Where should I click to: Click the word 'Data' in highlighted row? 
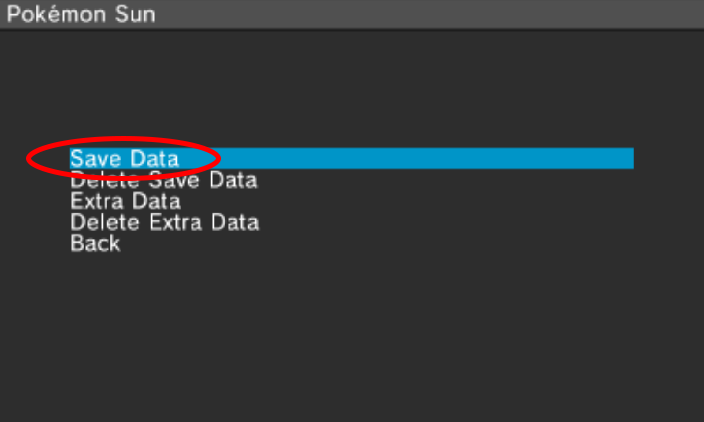coord(154,159)
